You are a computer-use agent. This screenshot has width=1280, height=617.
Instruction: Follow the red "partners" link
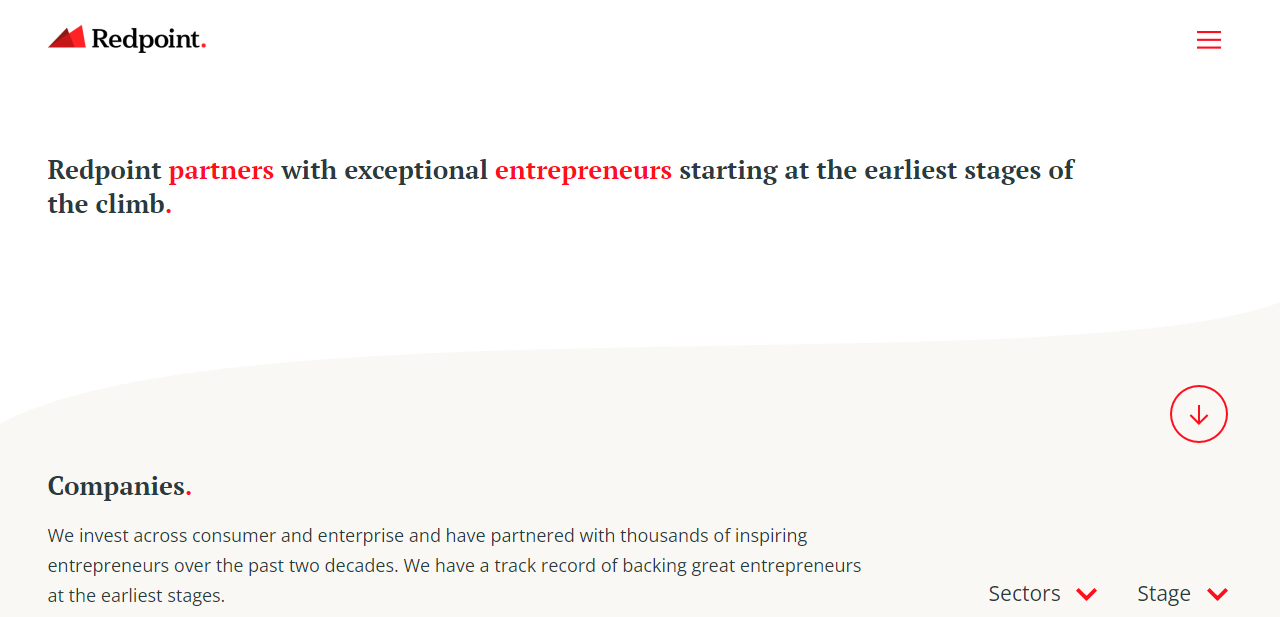[x=221, y=170]
